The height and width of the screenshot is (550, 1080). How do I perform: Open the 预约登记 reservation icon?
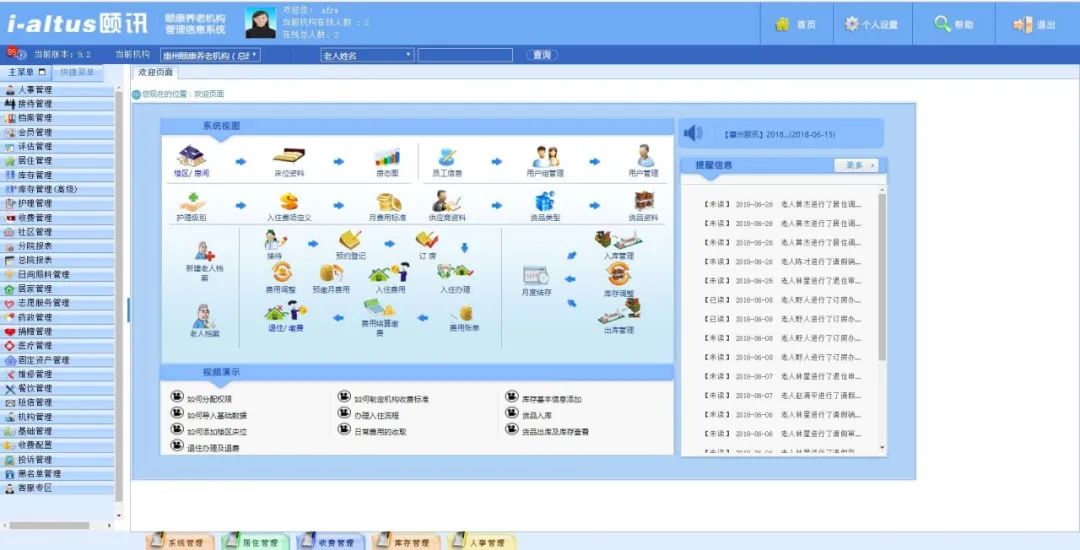point(350,241)
